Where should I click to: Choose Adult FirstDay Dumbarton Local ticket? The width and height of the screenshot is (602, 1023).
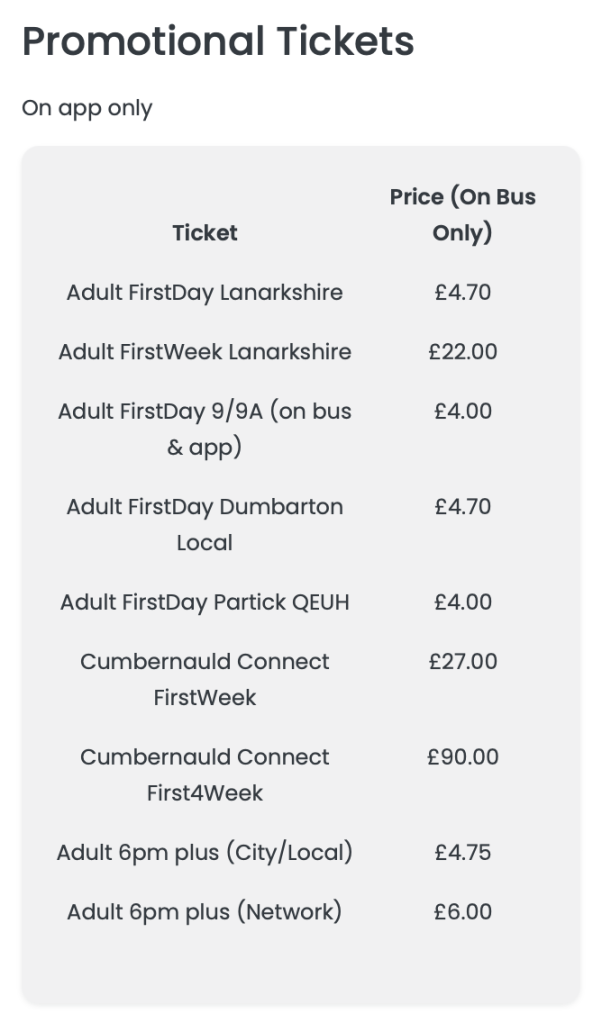pyautogui.click(x=205, y=524)
